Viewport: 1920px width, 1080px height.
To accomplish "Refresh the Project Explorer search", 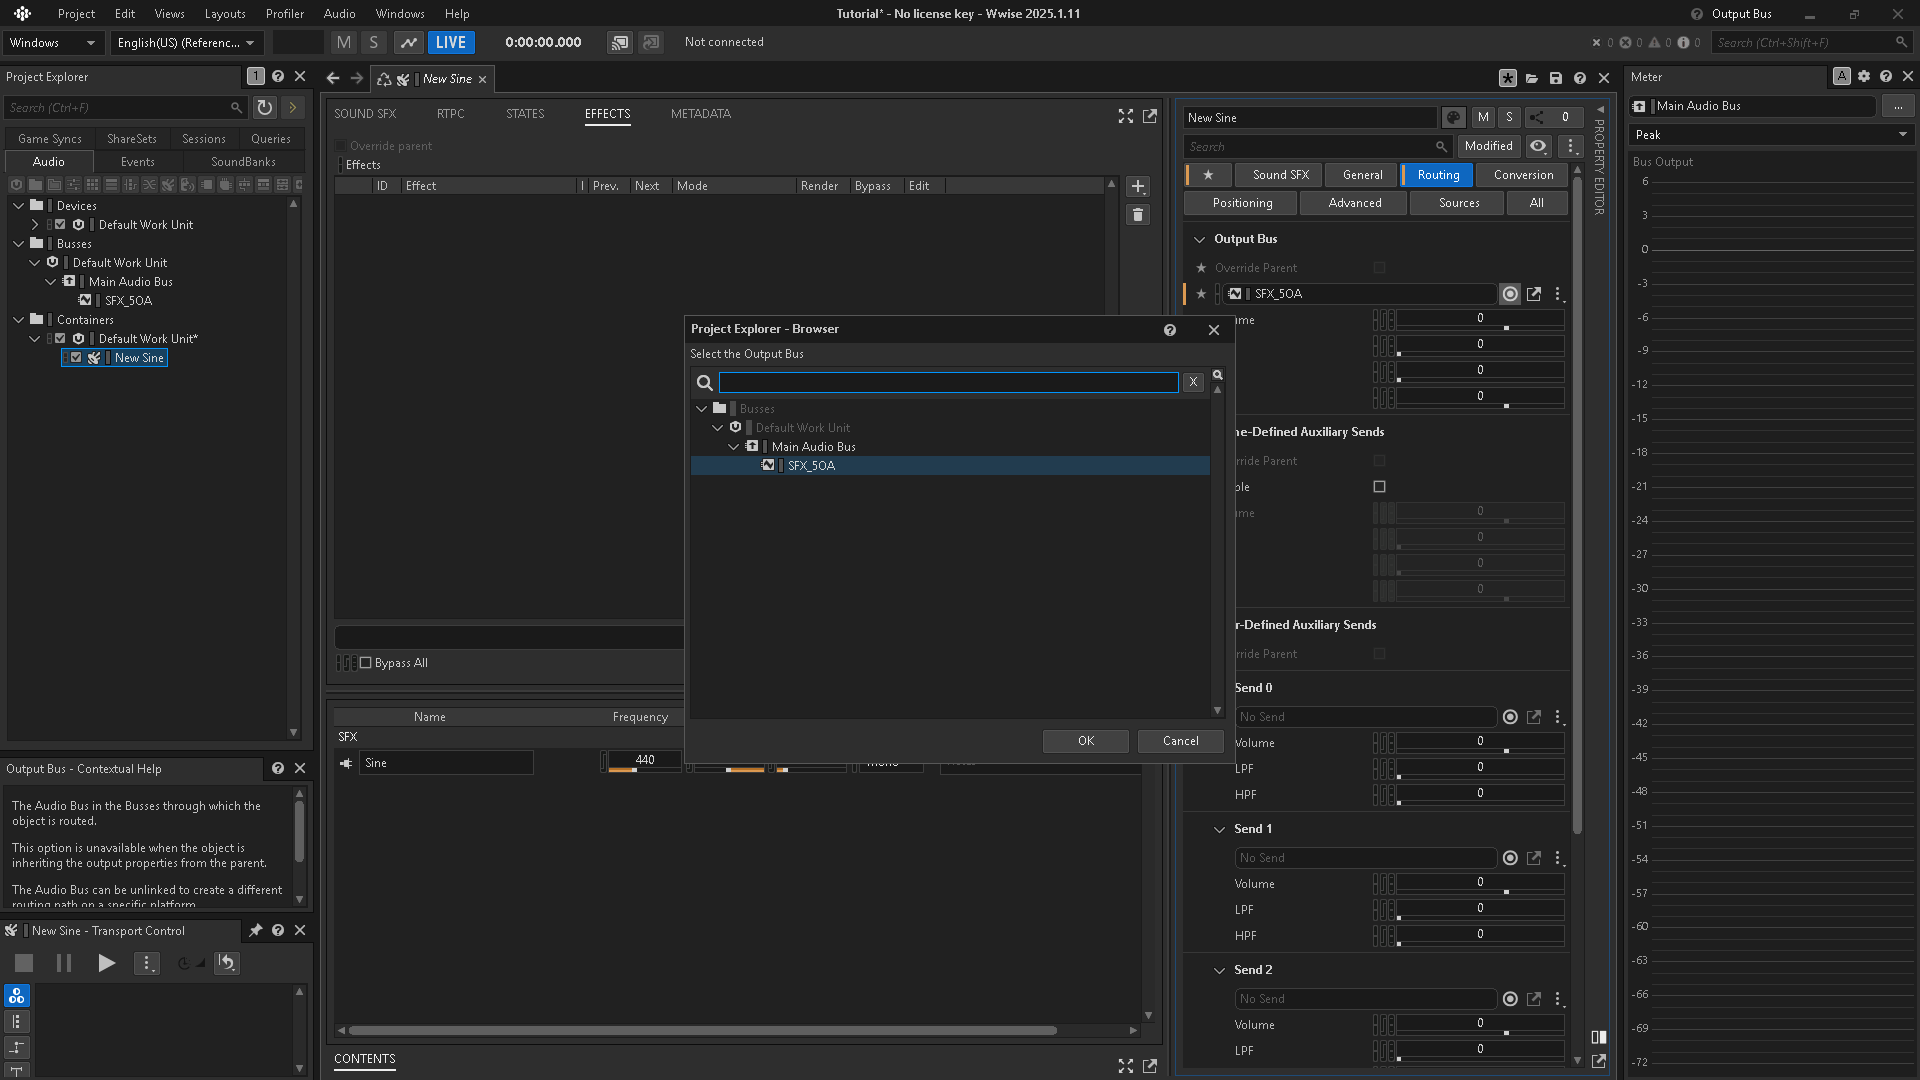I will 265,107.
